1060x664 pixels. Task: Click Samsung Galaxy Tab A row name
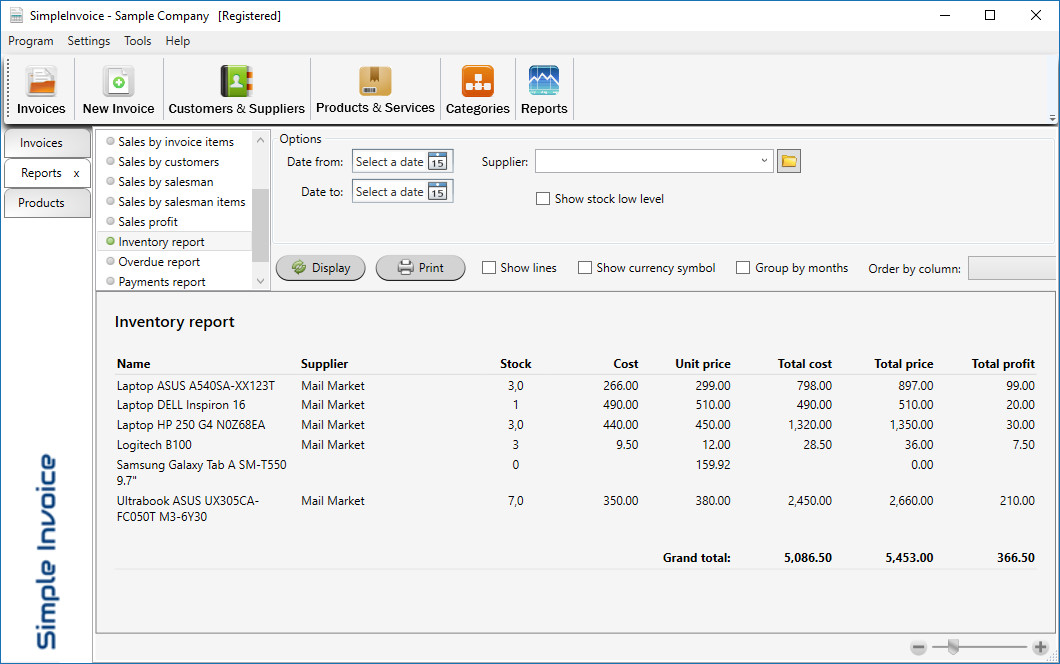coord(201,473)
